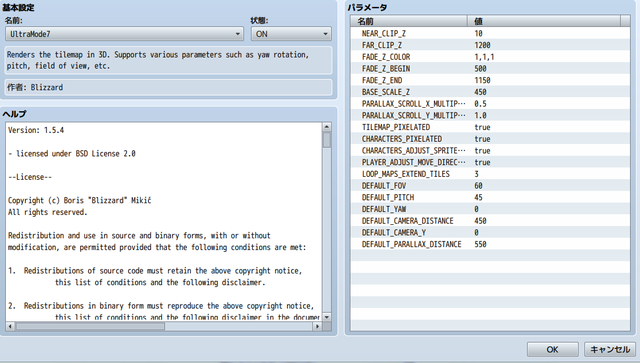
Task: Select the PARALLAX_SCROLL_X_MULTIP parameter row
Action: tap(490, 104)
